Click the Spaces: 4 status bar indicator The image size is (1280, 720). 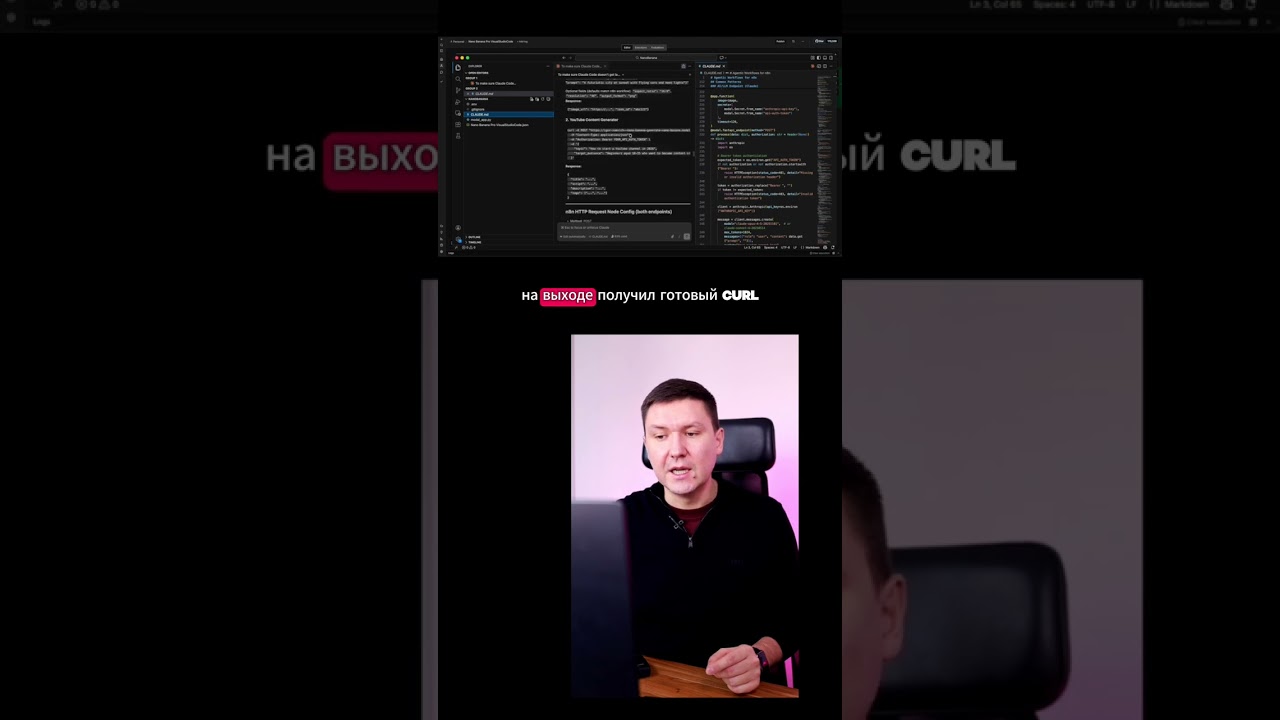point(770,247)
